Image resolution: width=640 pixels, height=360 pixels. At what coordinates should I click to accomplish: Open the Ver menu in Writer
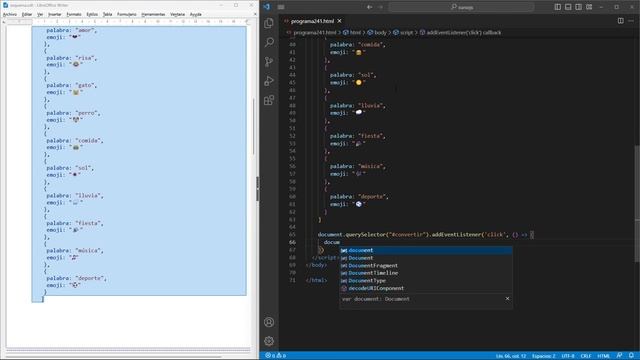(40, 14)
